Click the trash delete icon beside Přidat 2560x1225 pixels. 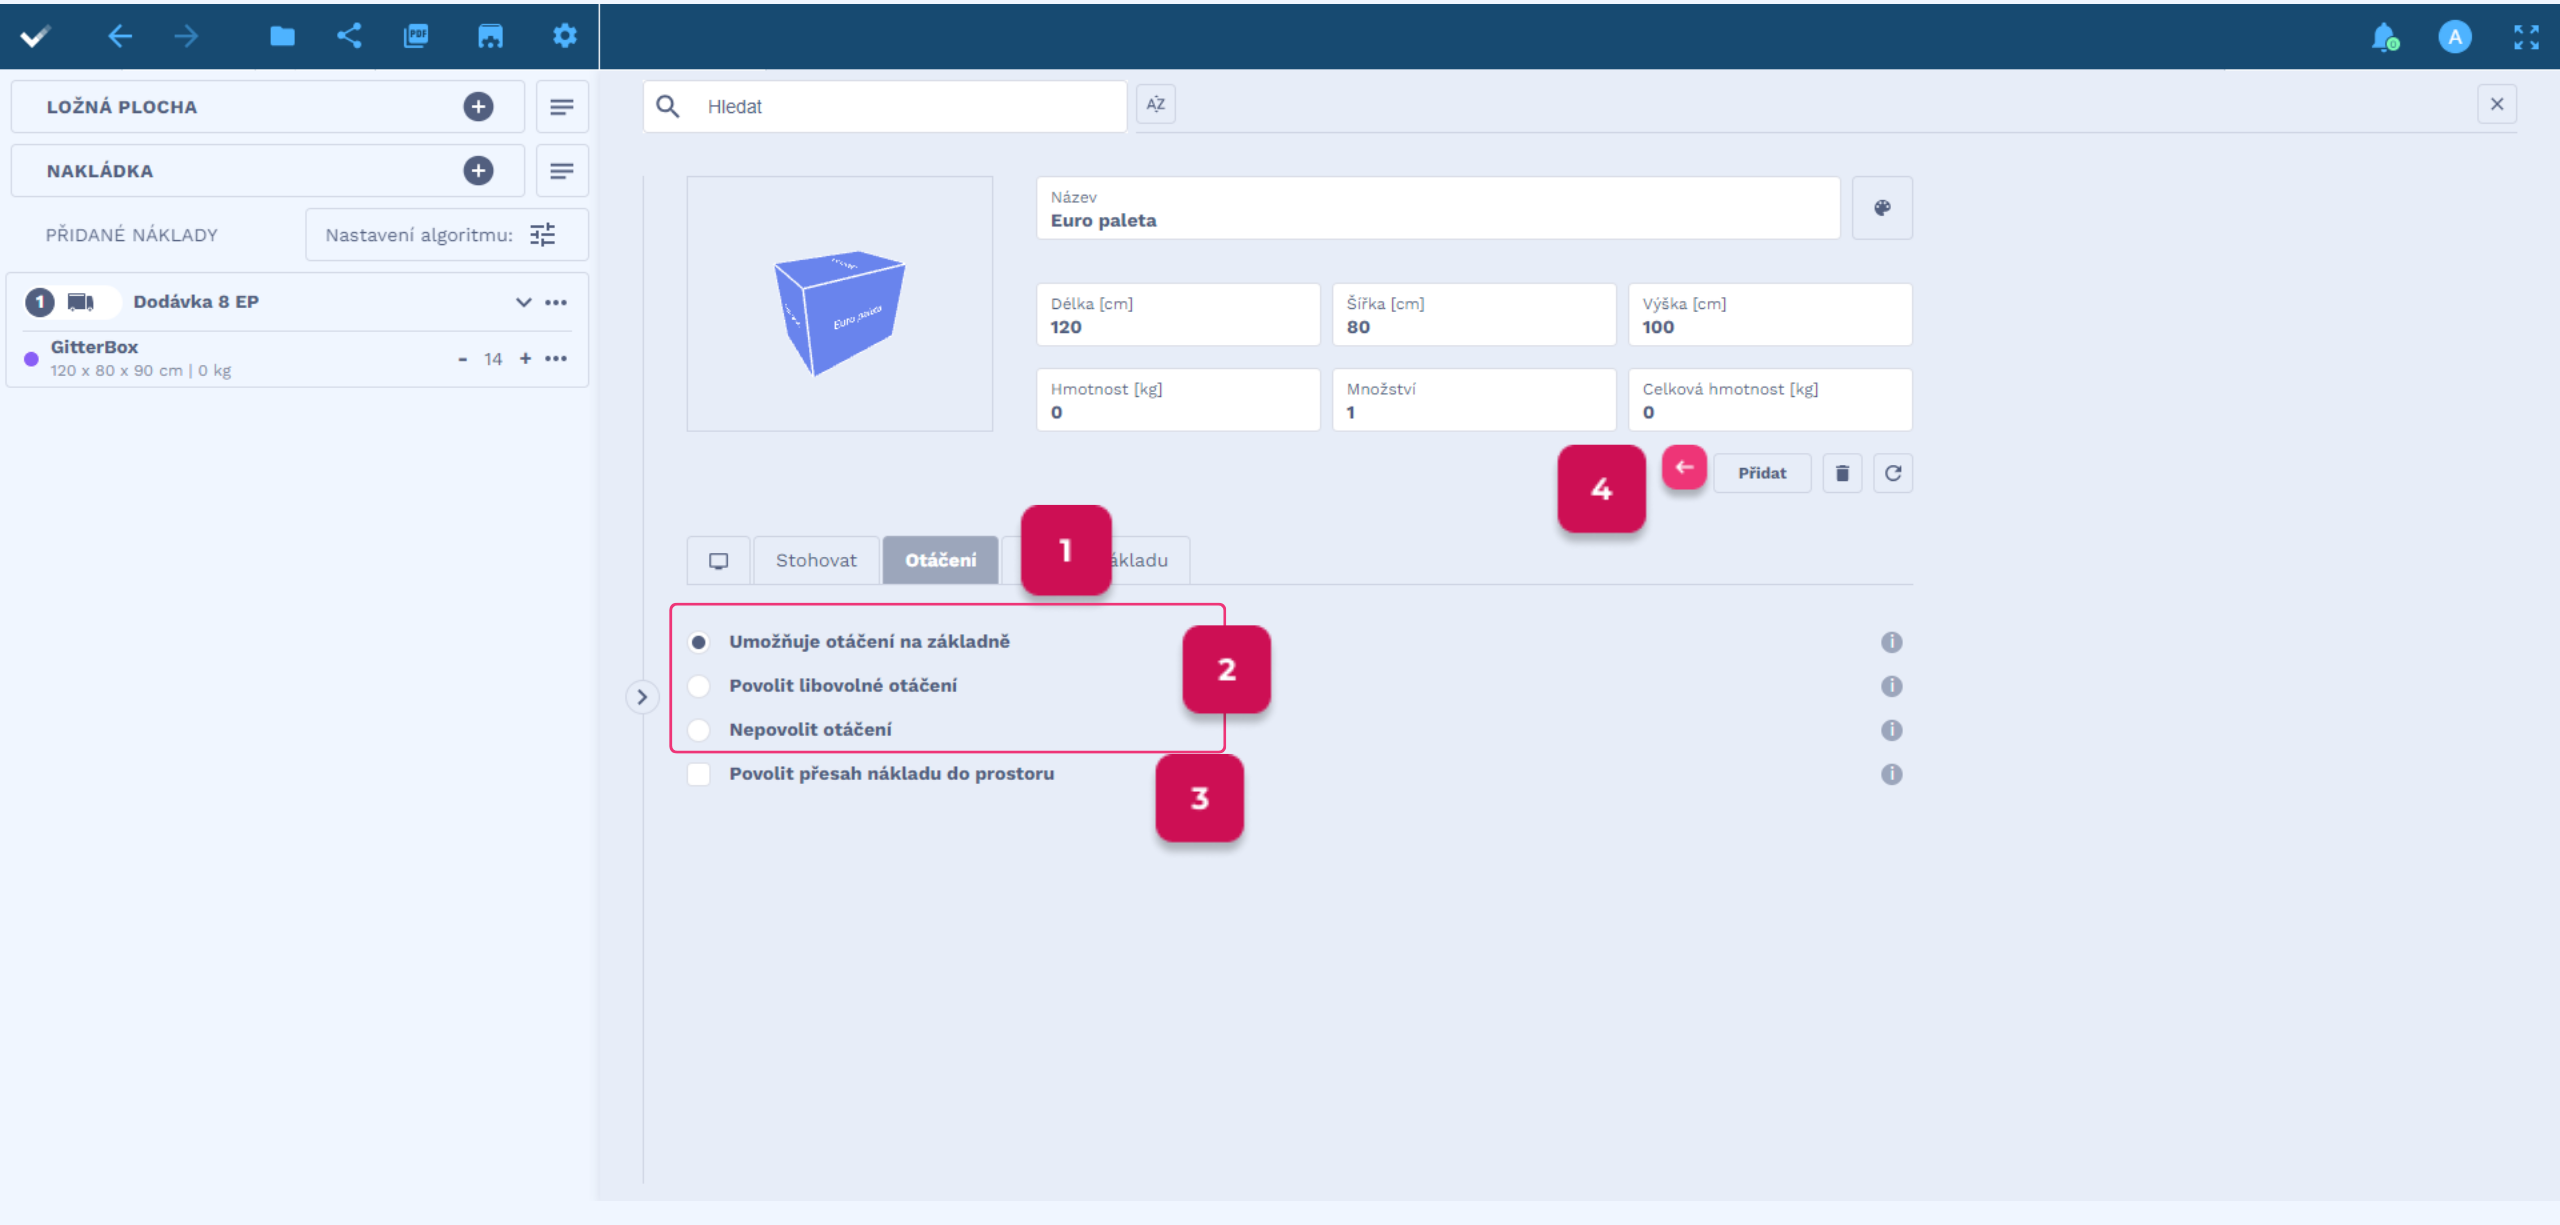(x=1842, y=473)
